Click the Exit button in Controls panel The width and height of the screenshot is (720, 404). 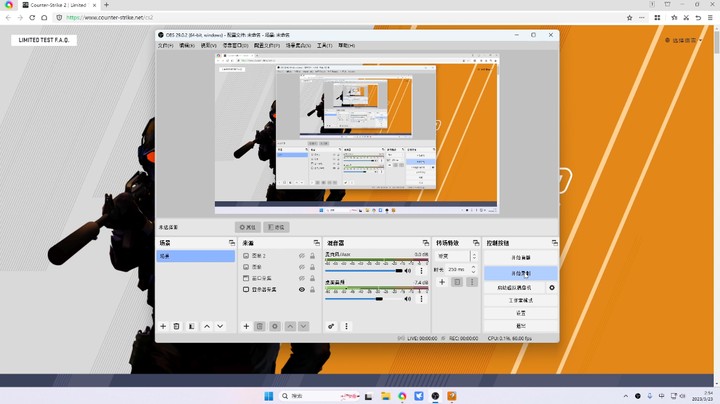521,326
